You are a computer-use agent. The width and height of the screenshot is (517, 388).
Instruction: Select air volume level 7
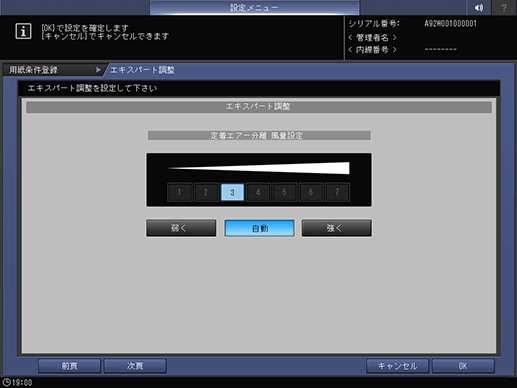click(337, 192)
